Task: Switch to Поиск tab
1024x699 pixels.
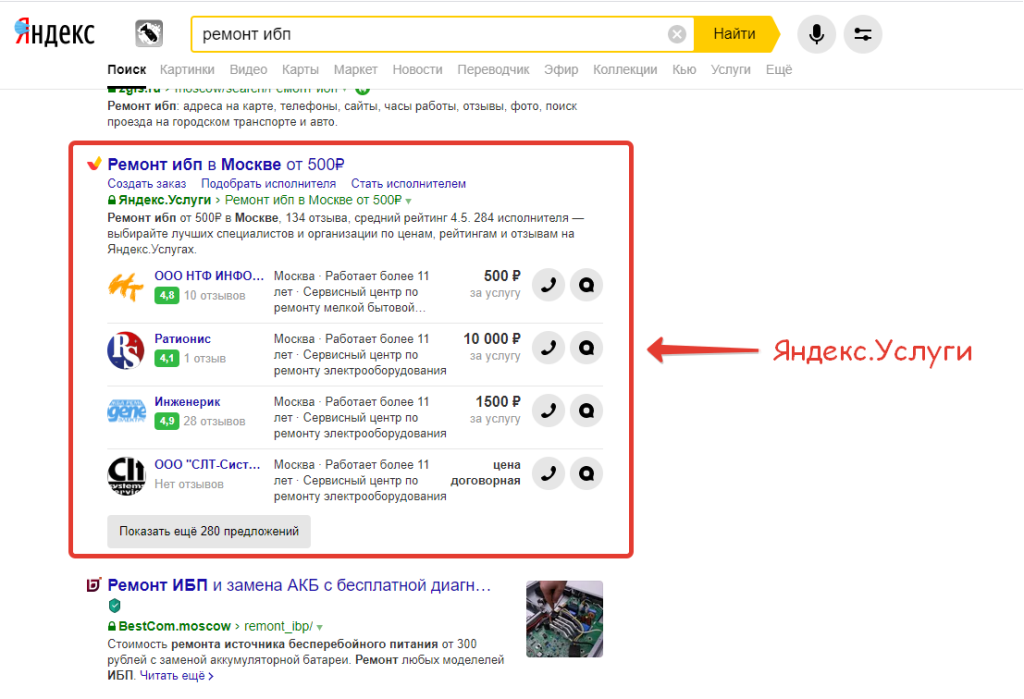Action: pos(127,69)
